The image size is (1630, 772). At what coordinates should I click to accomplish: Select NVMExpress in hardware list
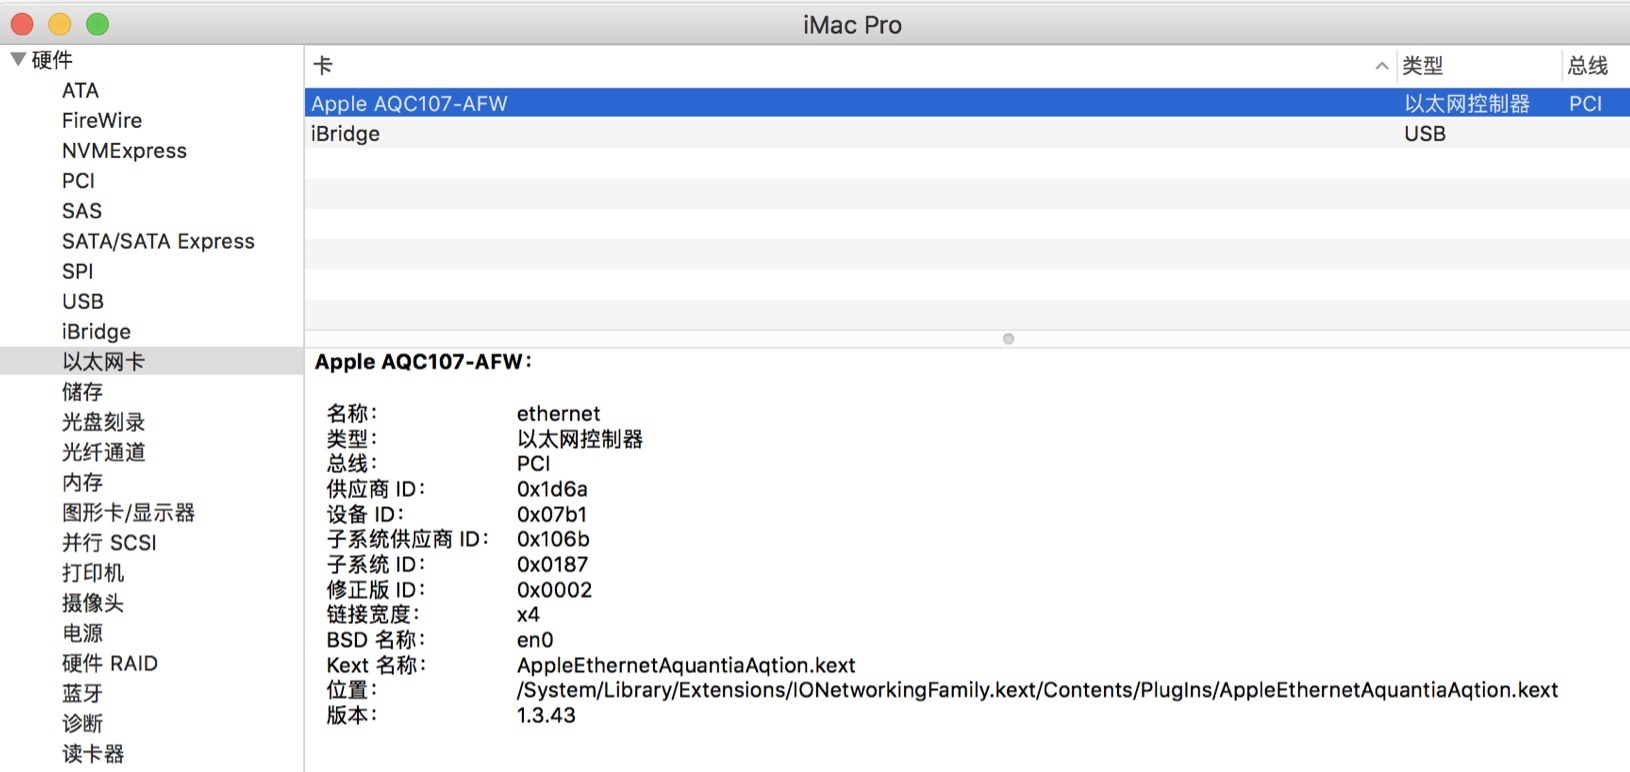point(124,151)
